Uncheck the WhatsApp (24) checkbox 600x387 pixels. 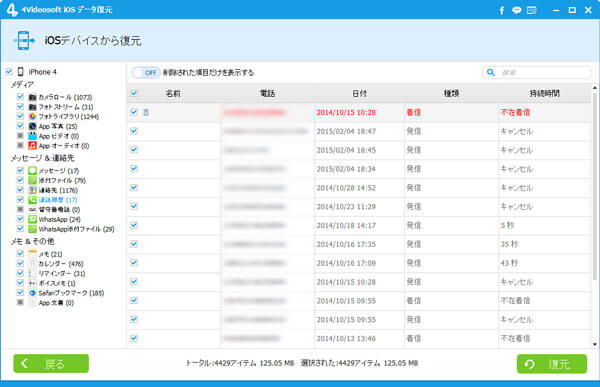pyautogui.click(x=20, y=219)
